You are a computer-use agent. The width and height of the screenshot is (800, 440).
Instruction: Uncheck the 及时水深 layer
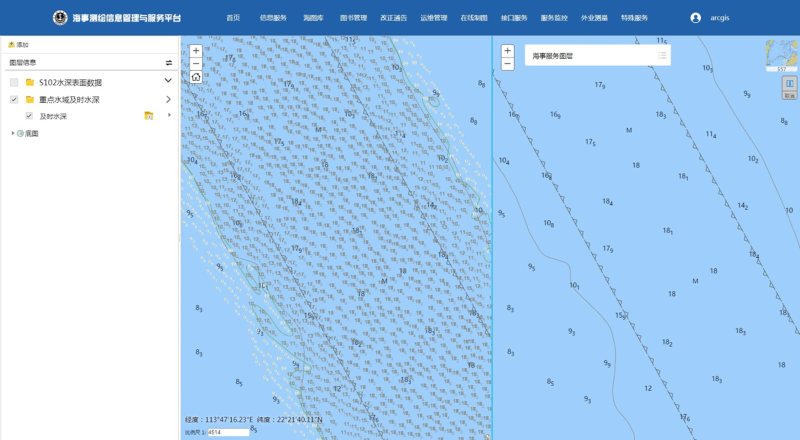click(x=29, y=116)
